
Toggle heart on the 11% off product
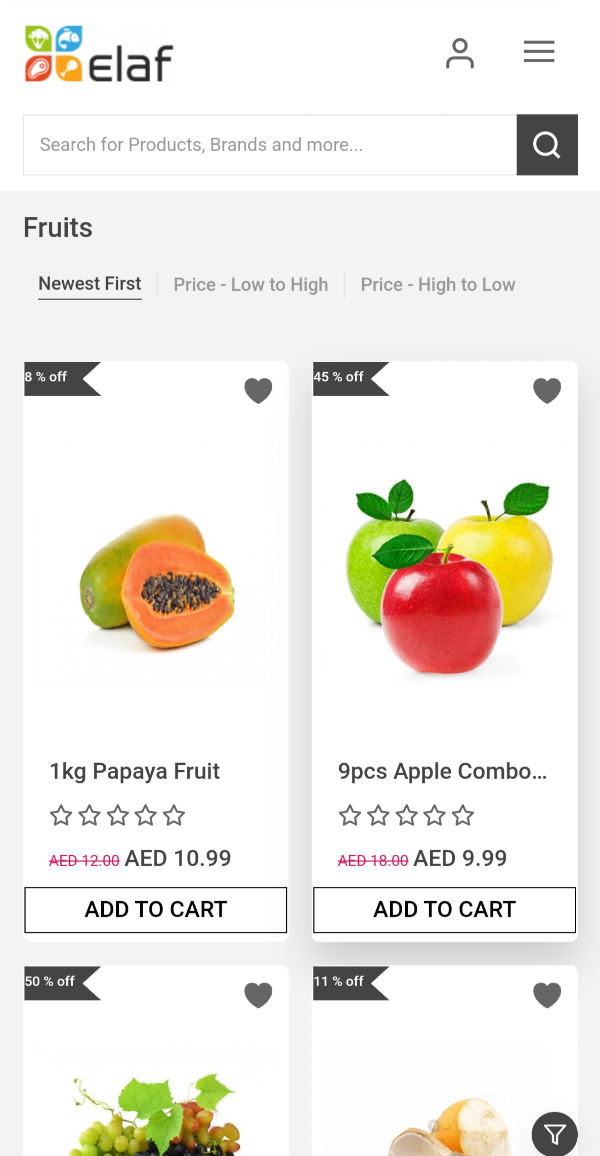coord(547,995)
